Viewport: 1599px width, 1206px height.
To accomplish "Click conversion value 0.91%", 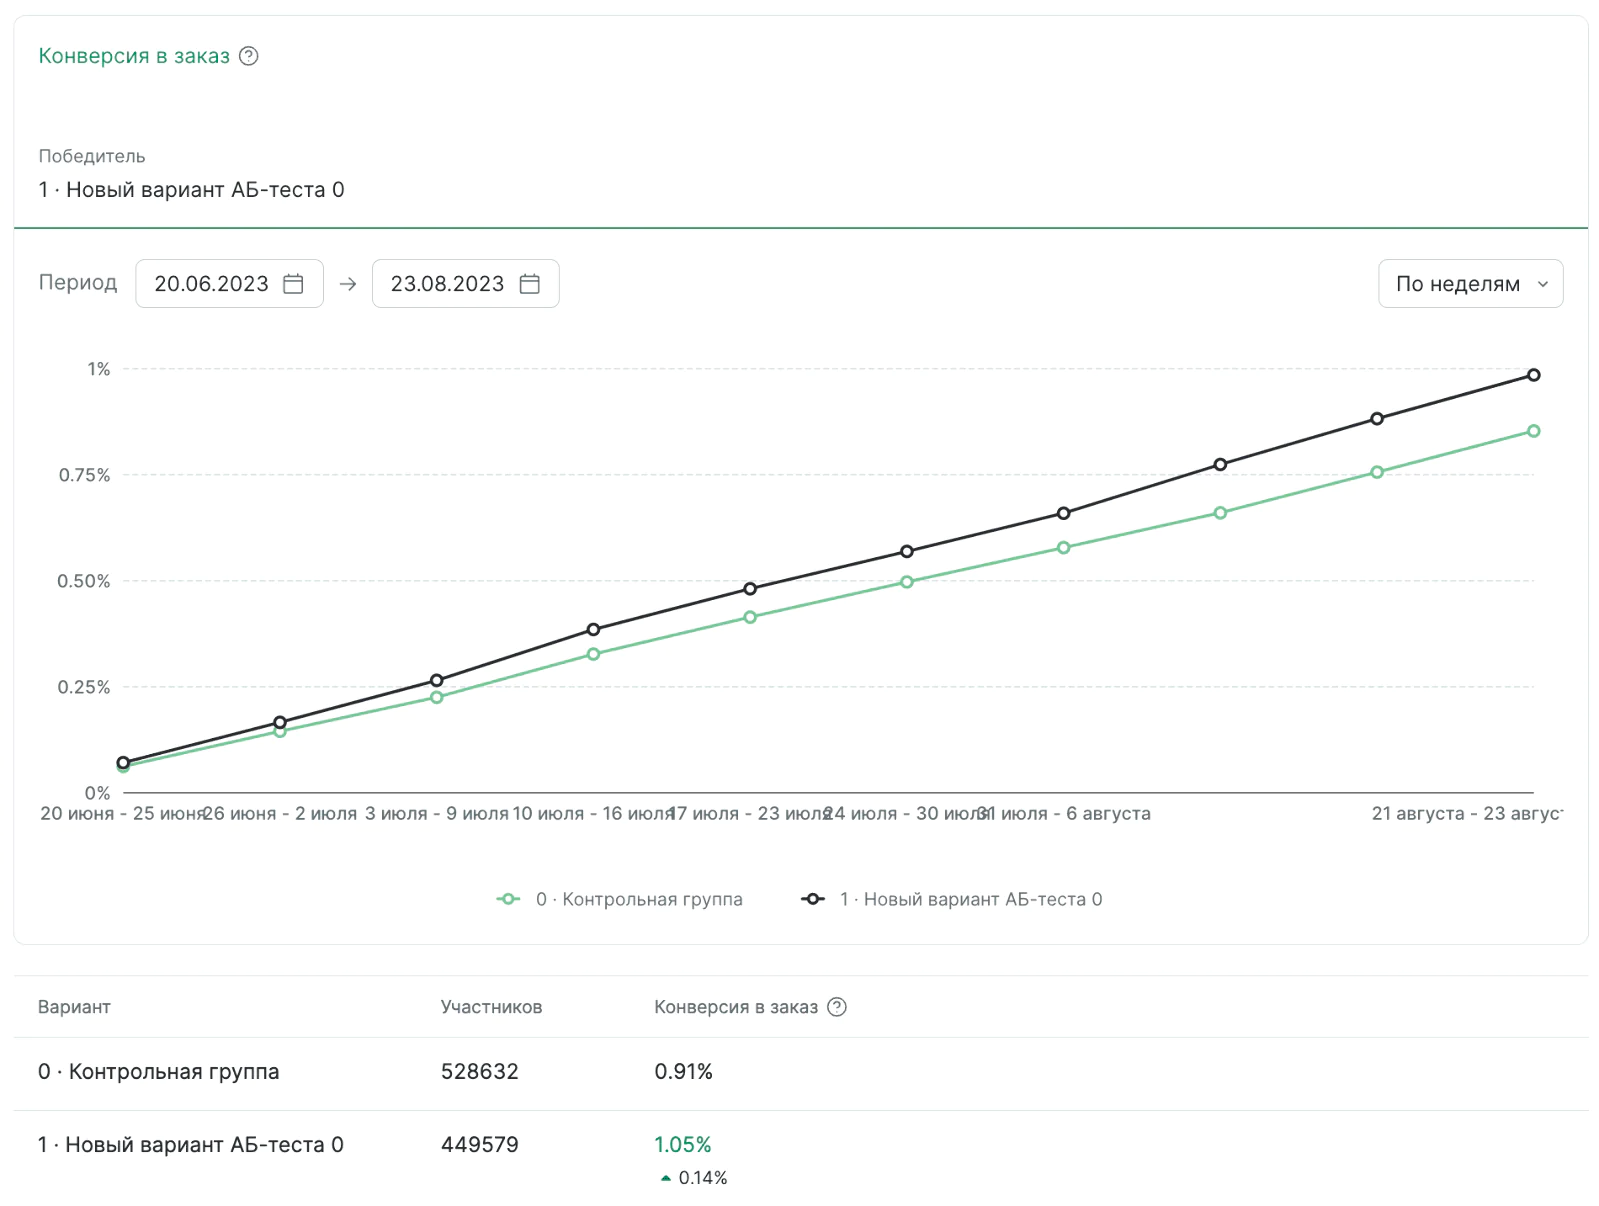I will (683, 1072).
